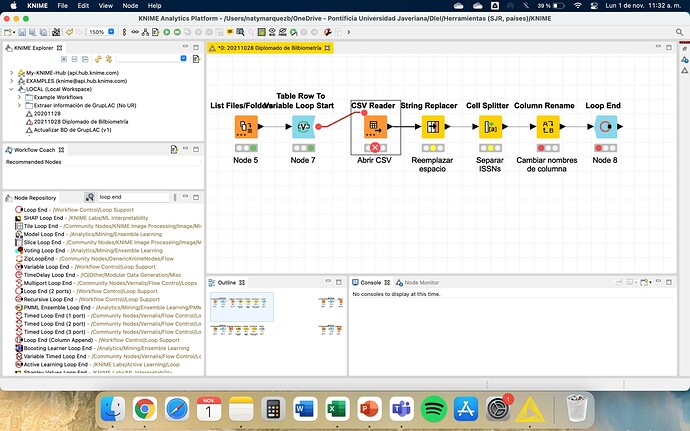Select Loop End (Column Append) repository entry

[x=97, y=340]
